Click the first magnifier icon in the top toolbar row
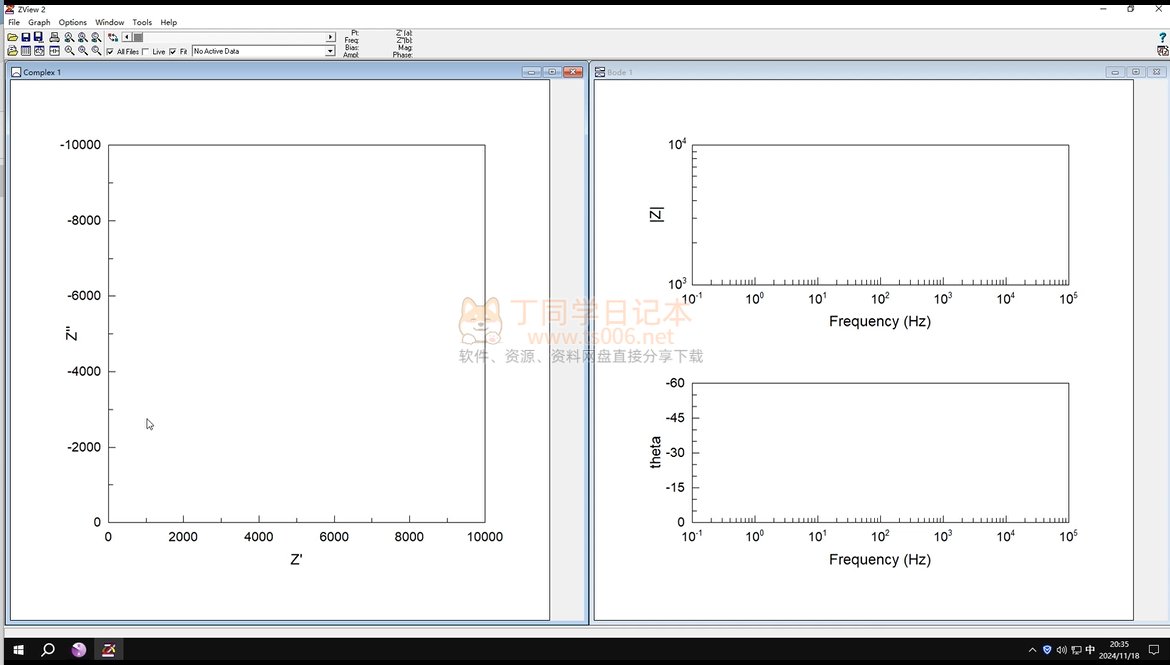Viewport: 1170px width, 665px height. (x=69, y=37)
